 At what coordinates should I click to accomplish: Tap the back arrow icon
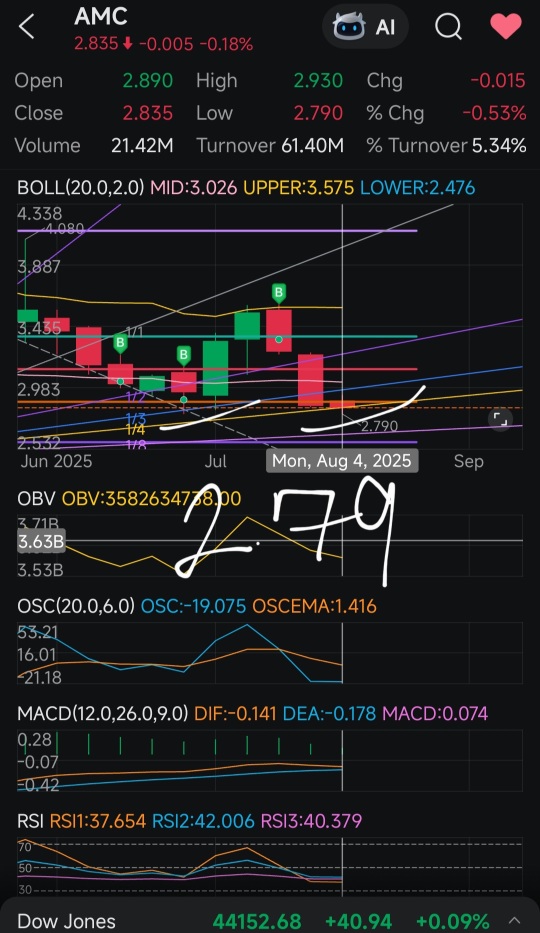pos(27,27)
